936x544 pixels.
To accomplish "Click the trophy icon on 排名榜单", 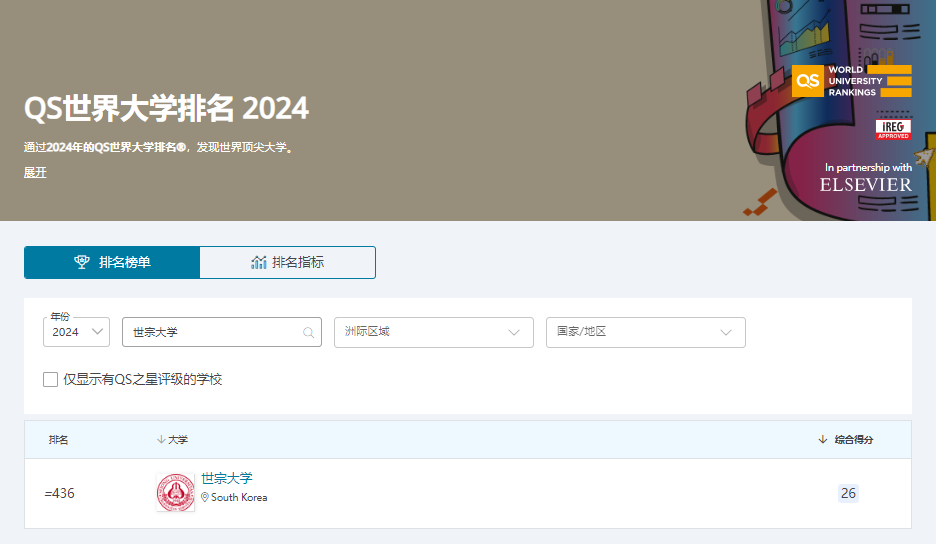I will 82,262.
